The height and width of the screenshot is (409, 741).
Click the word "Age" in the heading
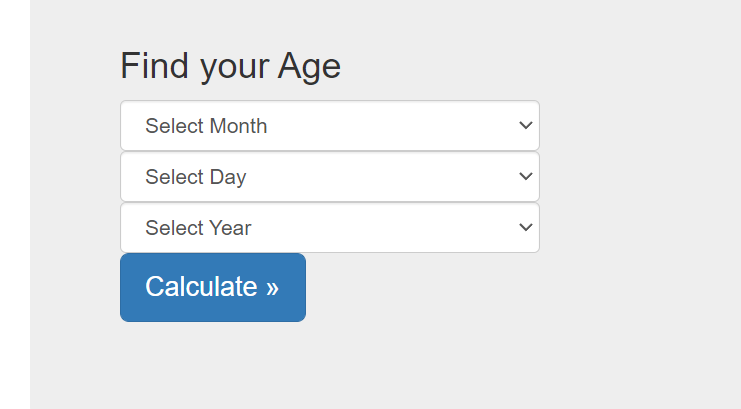(309, 67)
